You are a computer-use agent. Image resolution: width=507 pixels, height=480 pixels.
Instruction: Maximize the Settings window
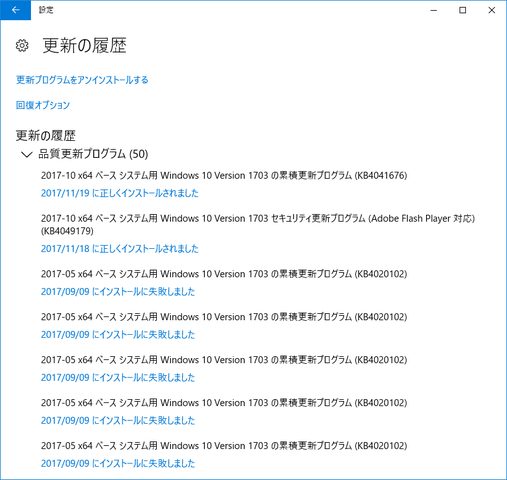pos(463,10)
